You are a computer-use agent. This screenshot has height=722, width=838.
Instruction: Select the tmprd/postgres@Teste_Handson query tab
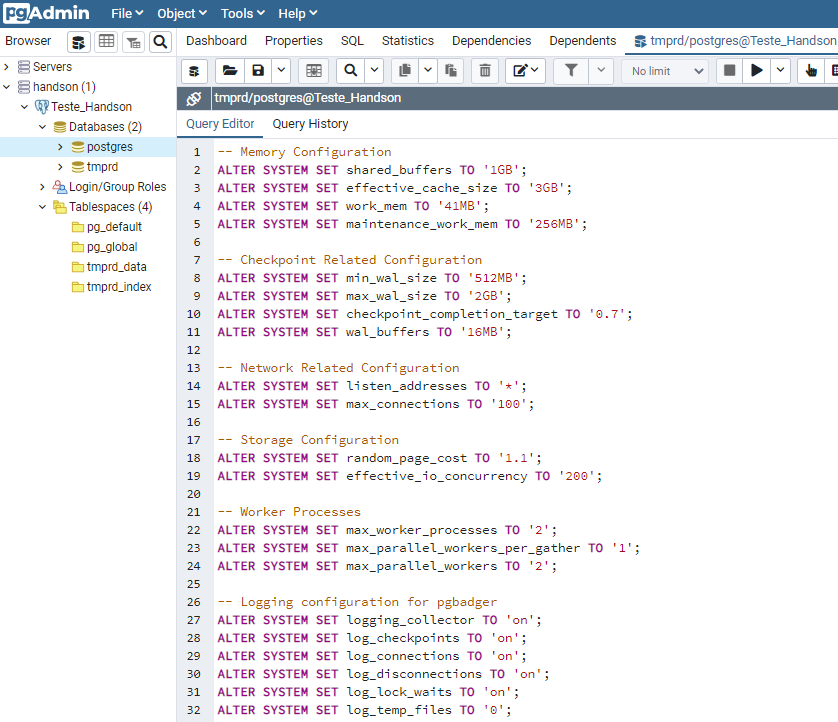tap(734, 41)
